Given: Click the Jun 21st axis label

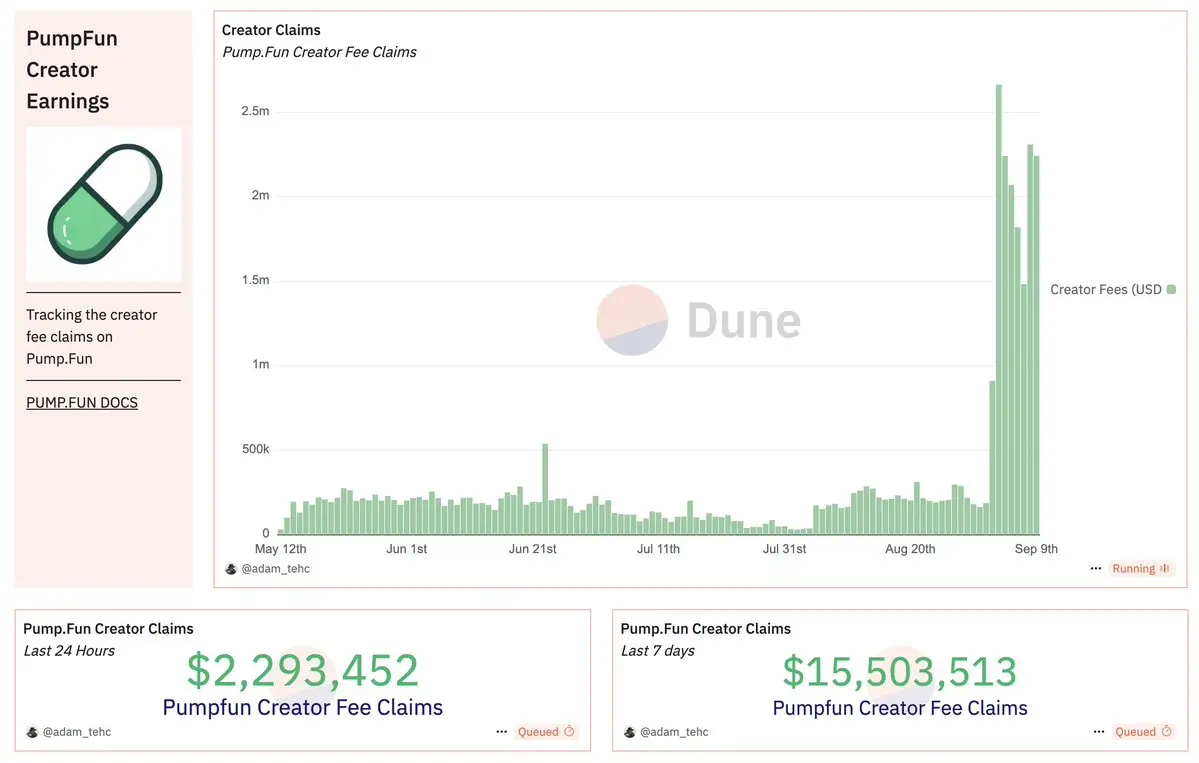Looking at the screenshot, I should pos(533,549).
